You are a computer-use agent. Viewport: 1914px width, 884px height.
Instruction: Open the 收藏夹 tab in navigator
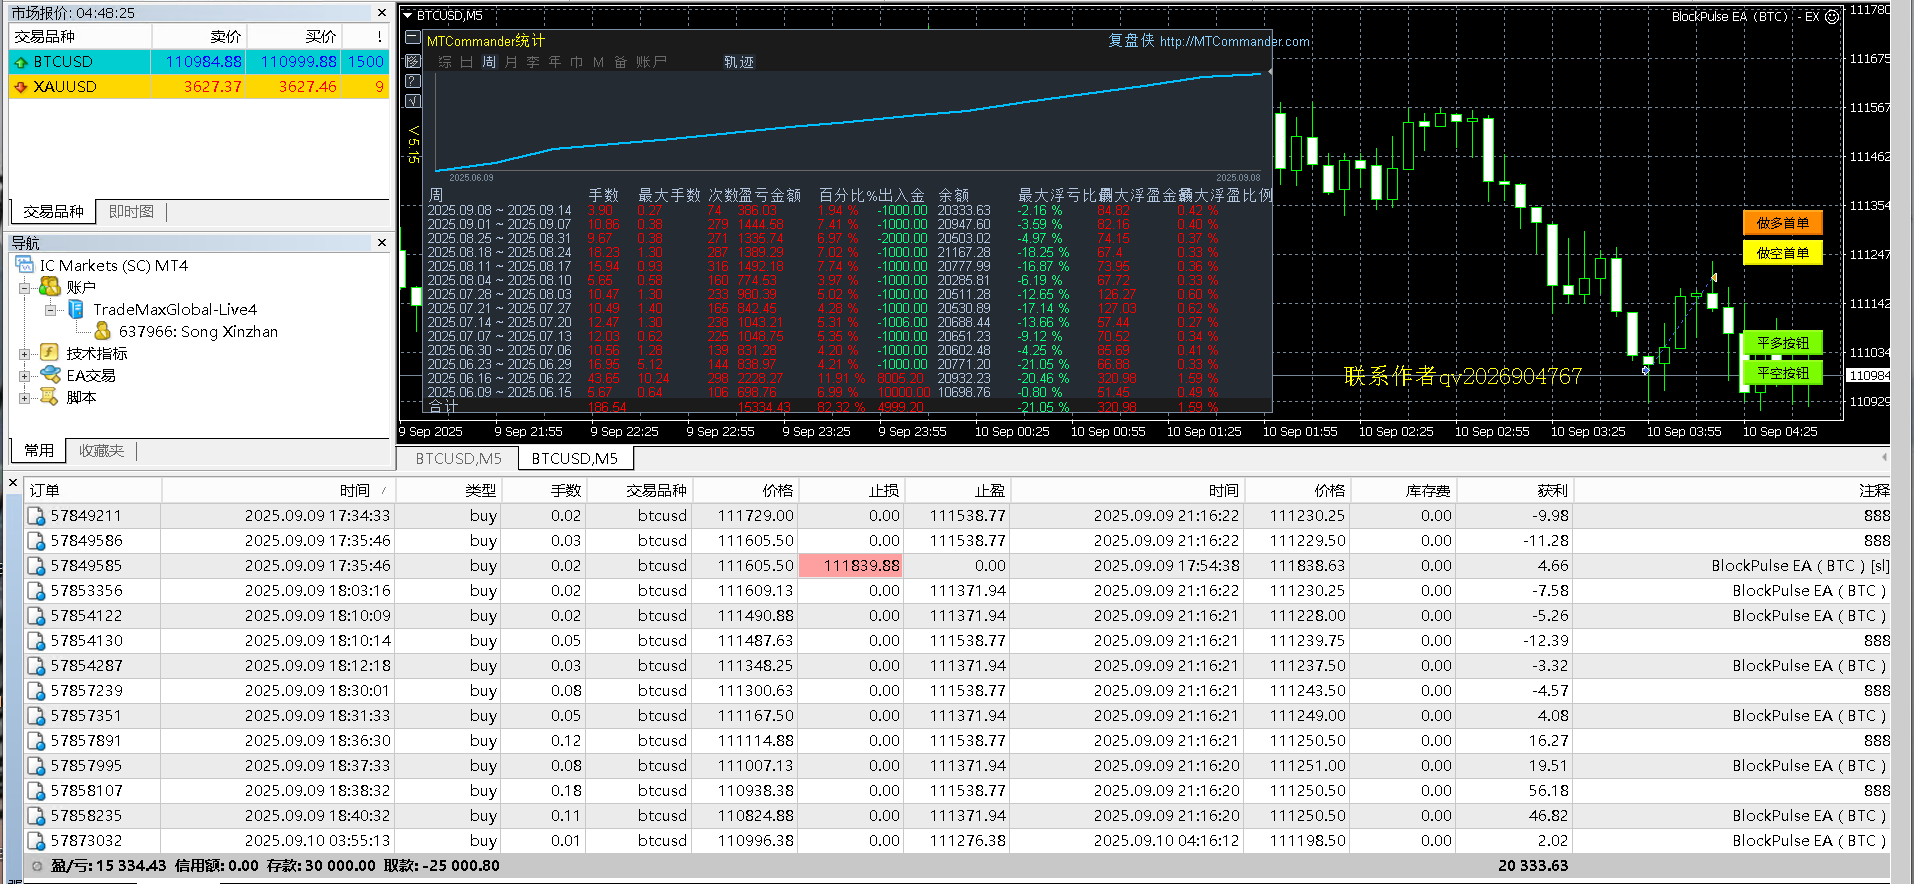point(101,451)
